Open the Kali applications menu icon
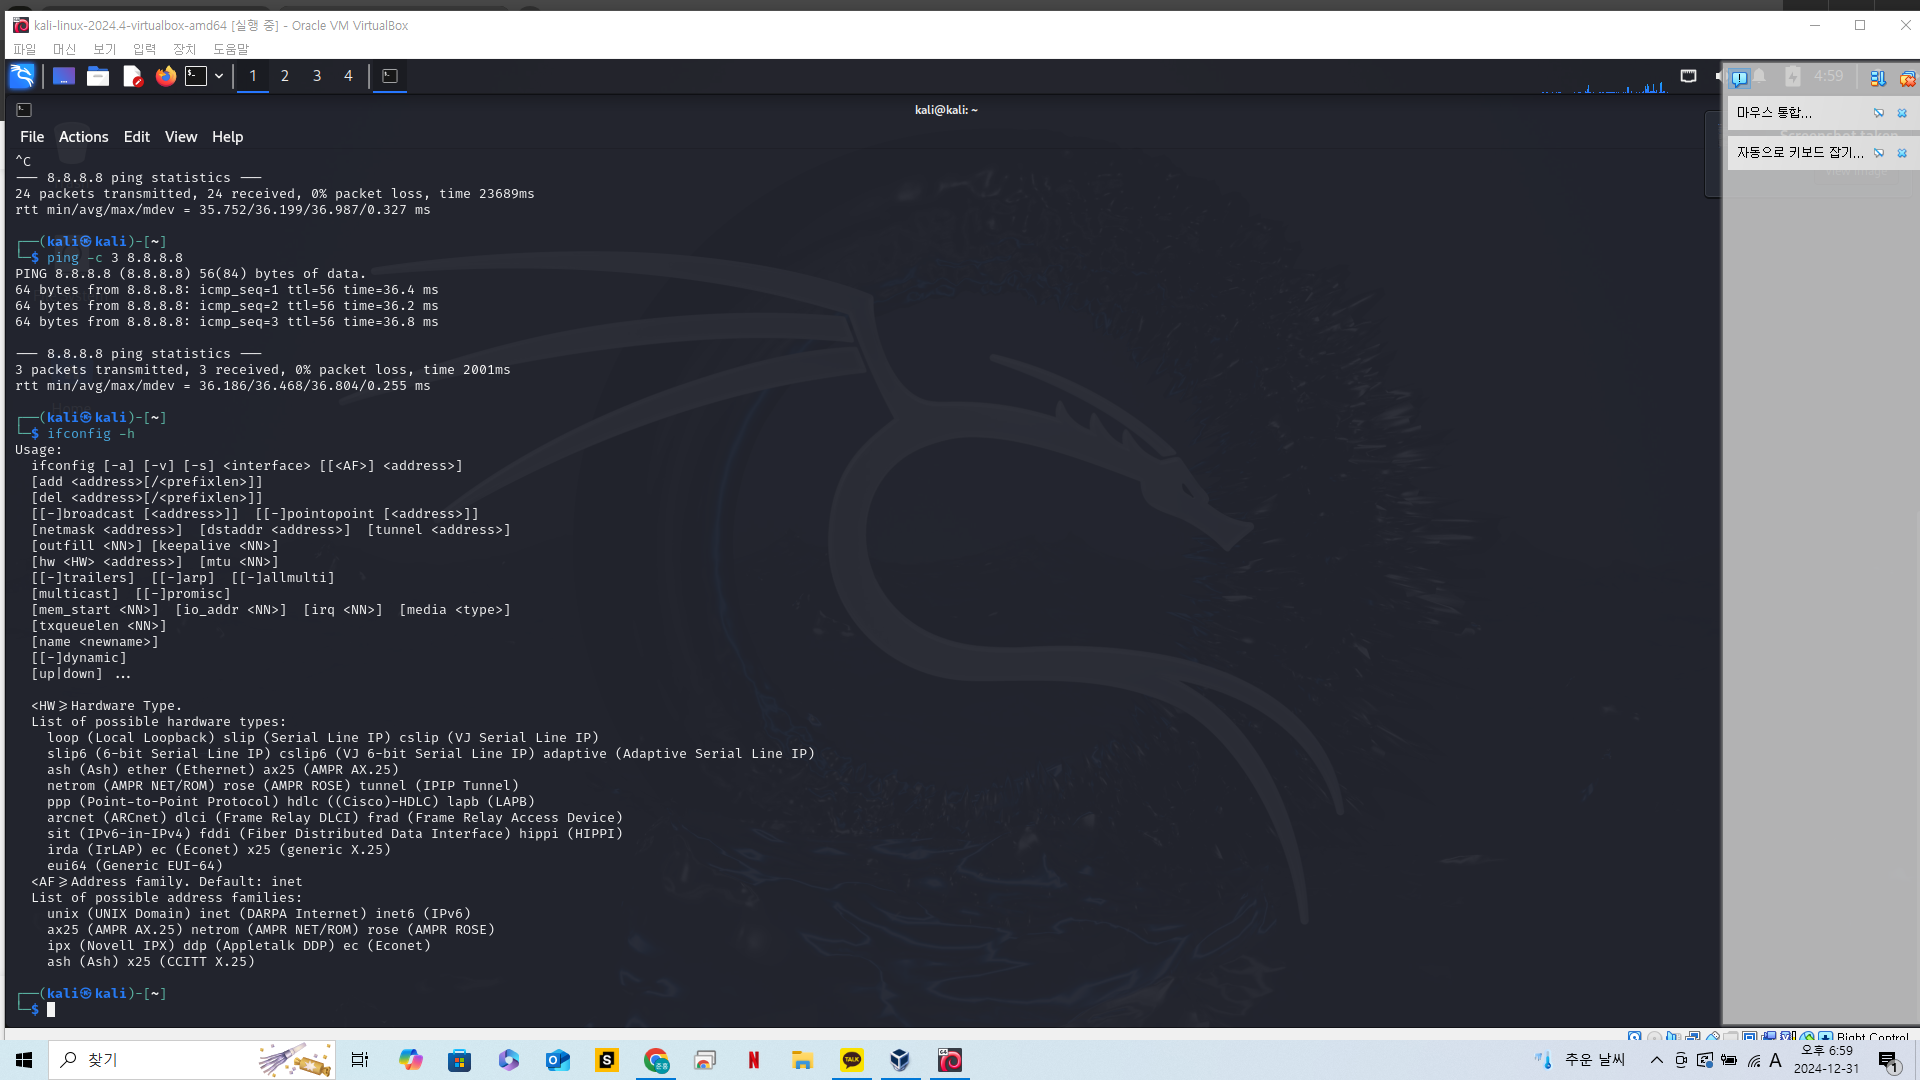 click(22, 76)
